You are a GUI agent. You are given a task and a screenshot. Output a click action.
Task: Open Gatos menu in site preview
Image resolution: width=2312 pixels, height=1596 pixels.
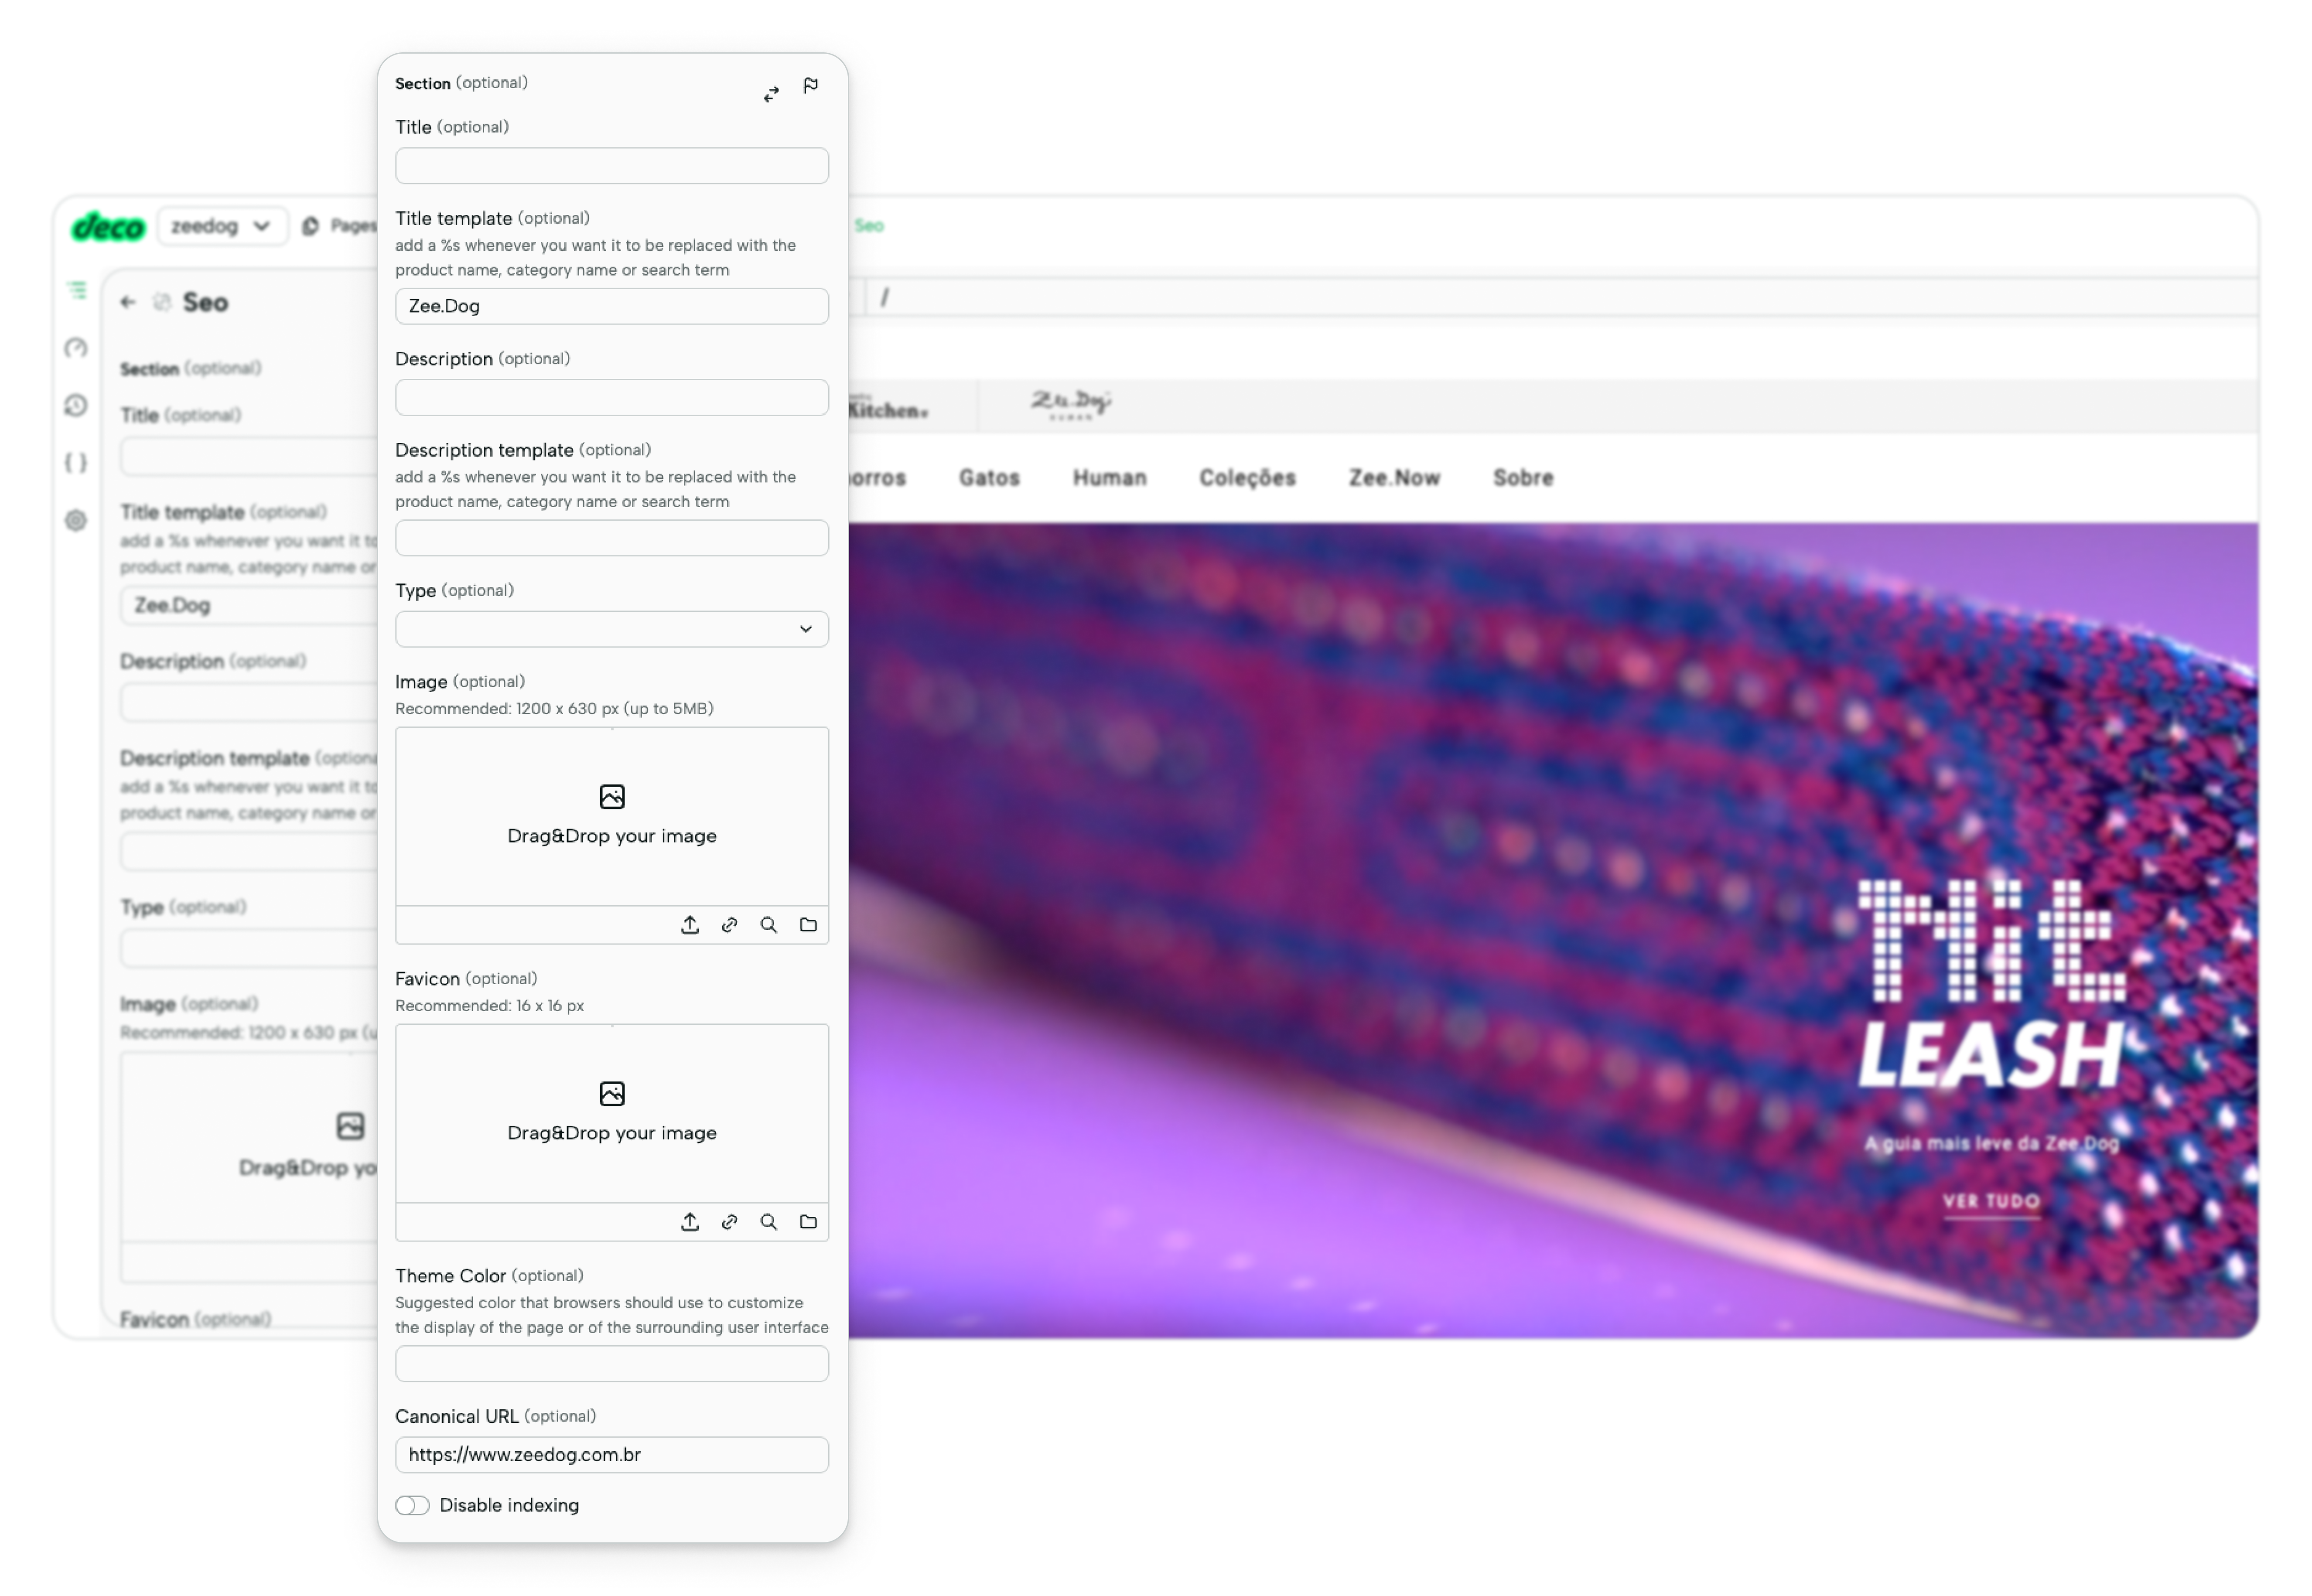[x=989, y=478]
